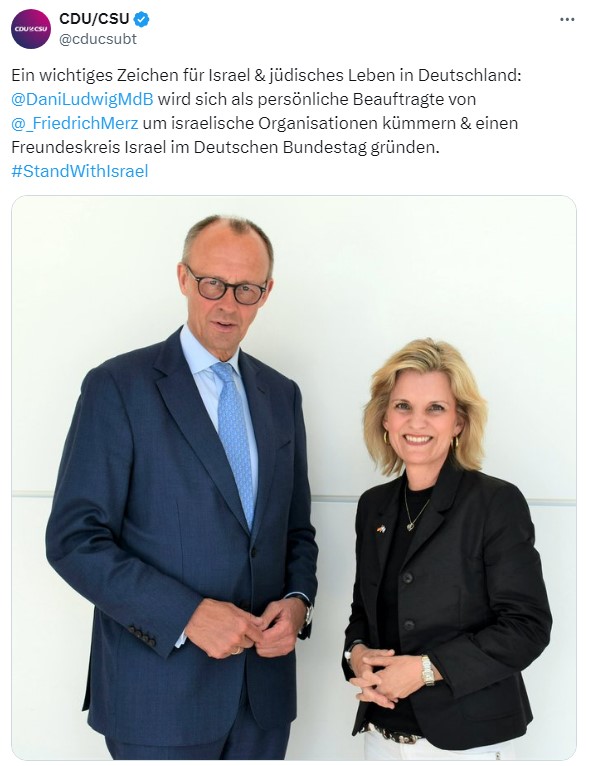Enlarge the tweet photo
593x766 pixels.
coord(294,477)
